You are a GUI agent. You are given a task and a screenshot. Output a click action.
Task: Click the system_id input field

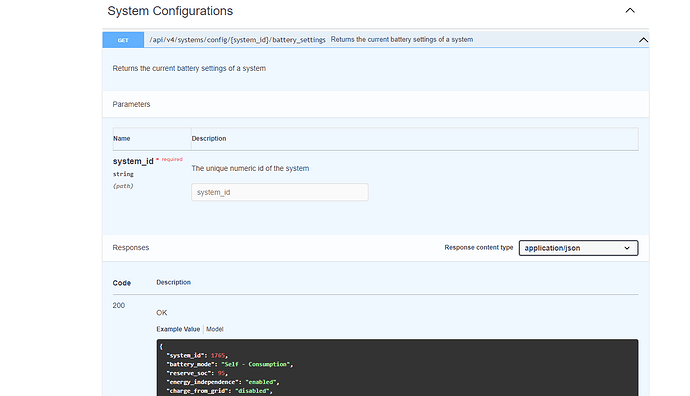pyautogui.click(x=280, y=192)
